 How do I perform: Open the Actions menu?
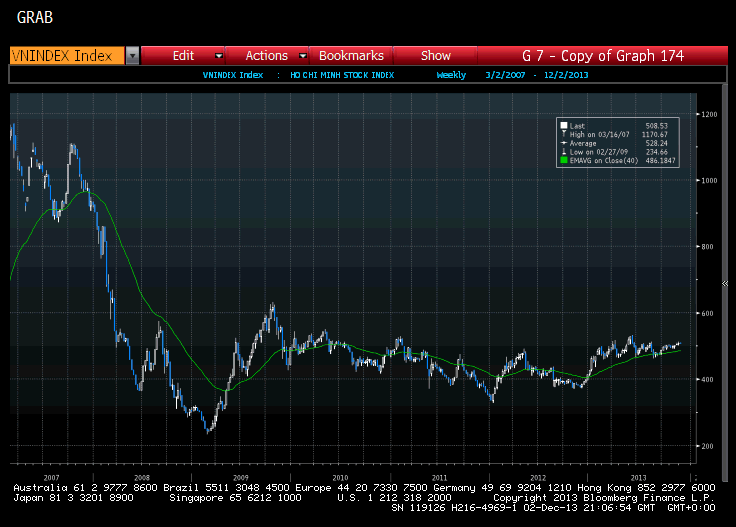[266, 56]
